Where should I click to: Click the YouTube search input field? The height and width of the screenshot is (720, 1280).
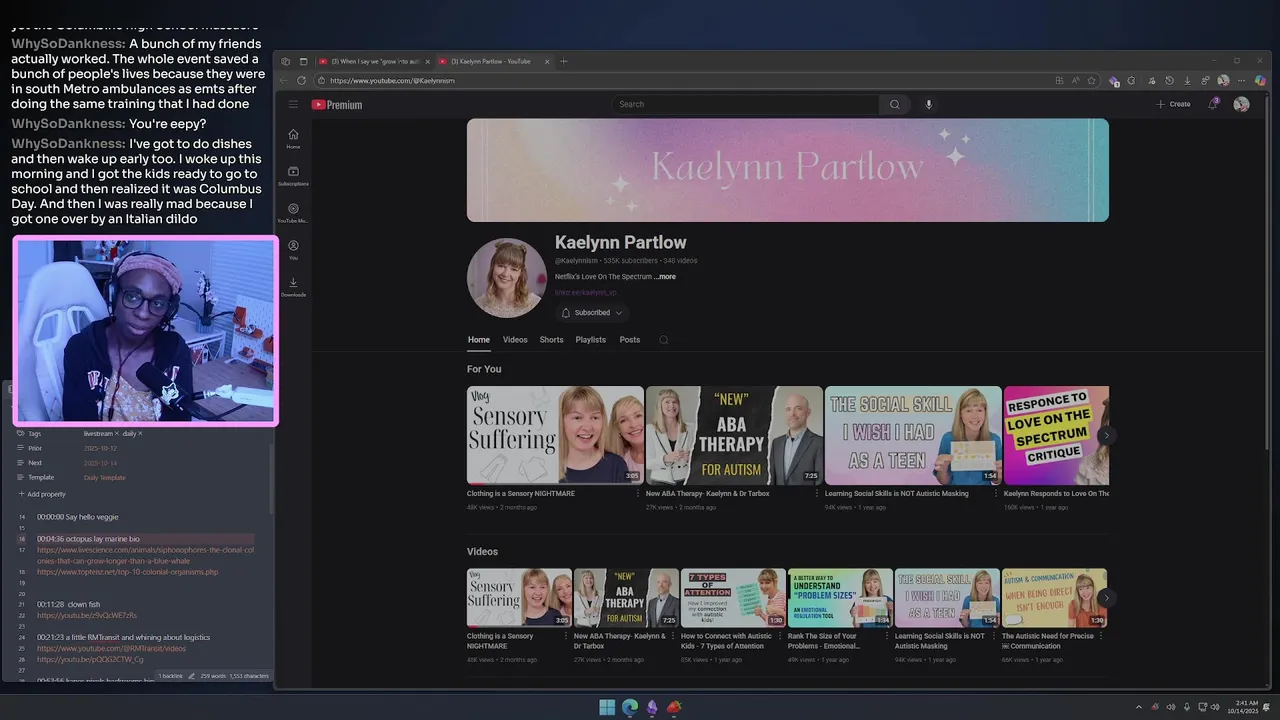pos(745,104)
